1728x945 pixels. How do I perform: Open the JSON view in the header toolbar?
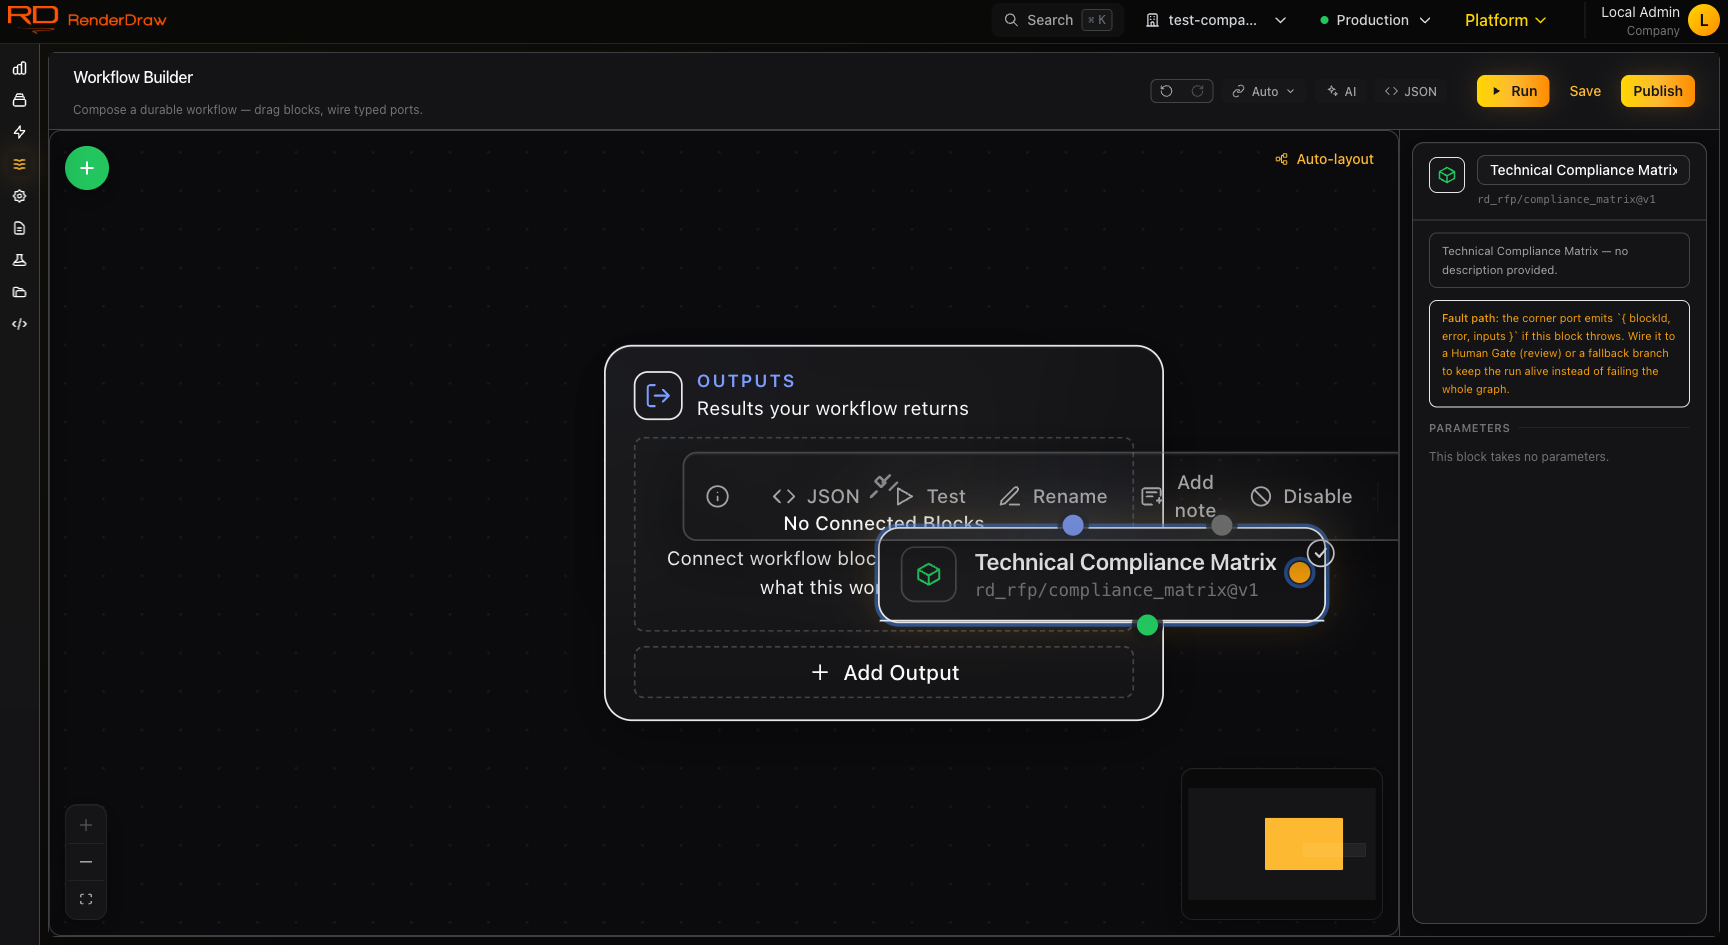tap(1411, 91)
